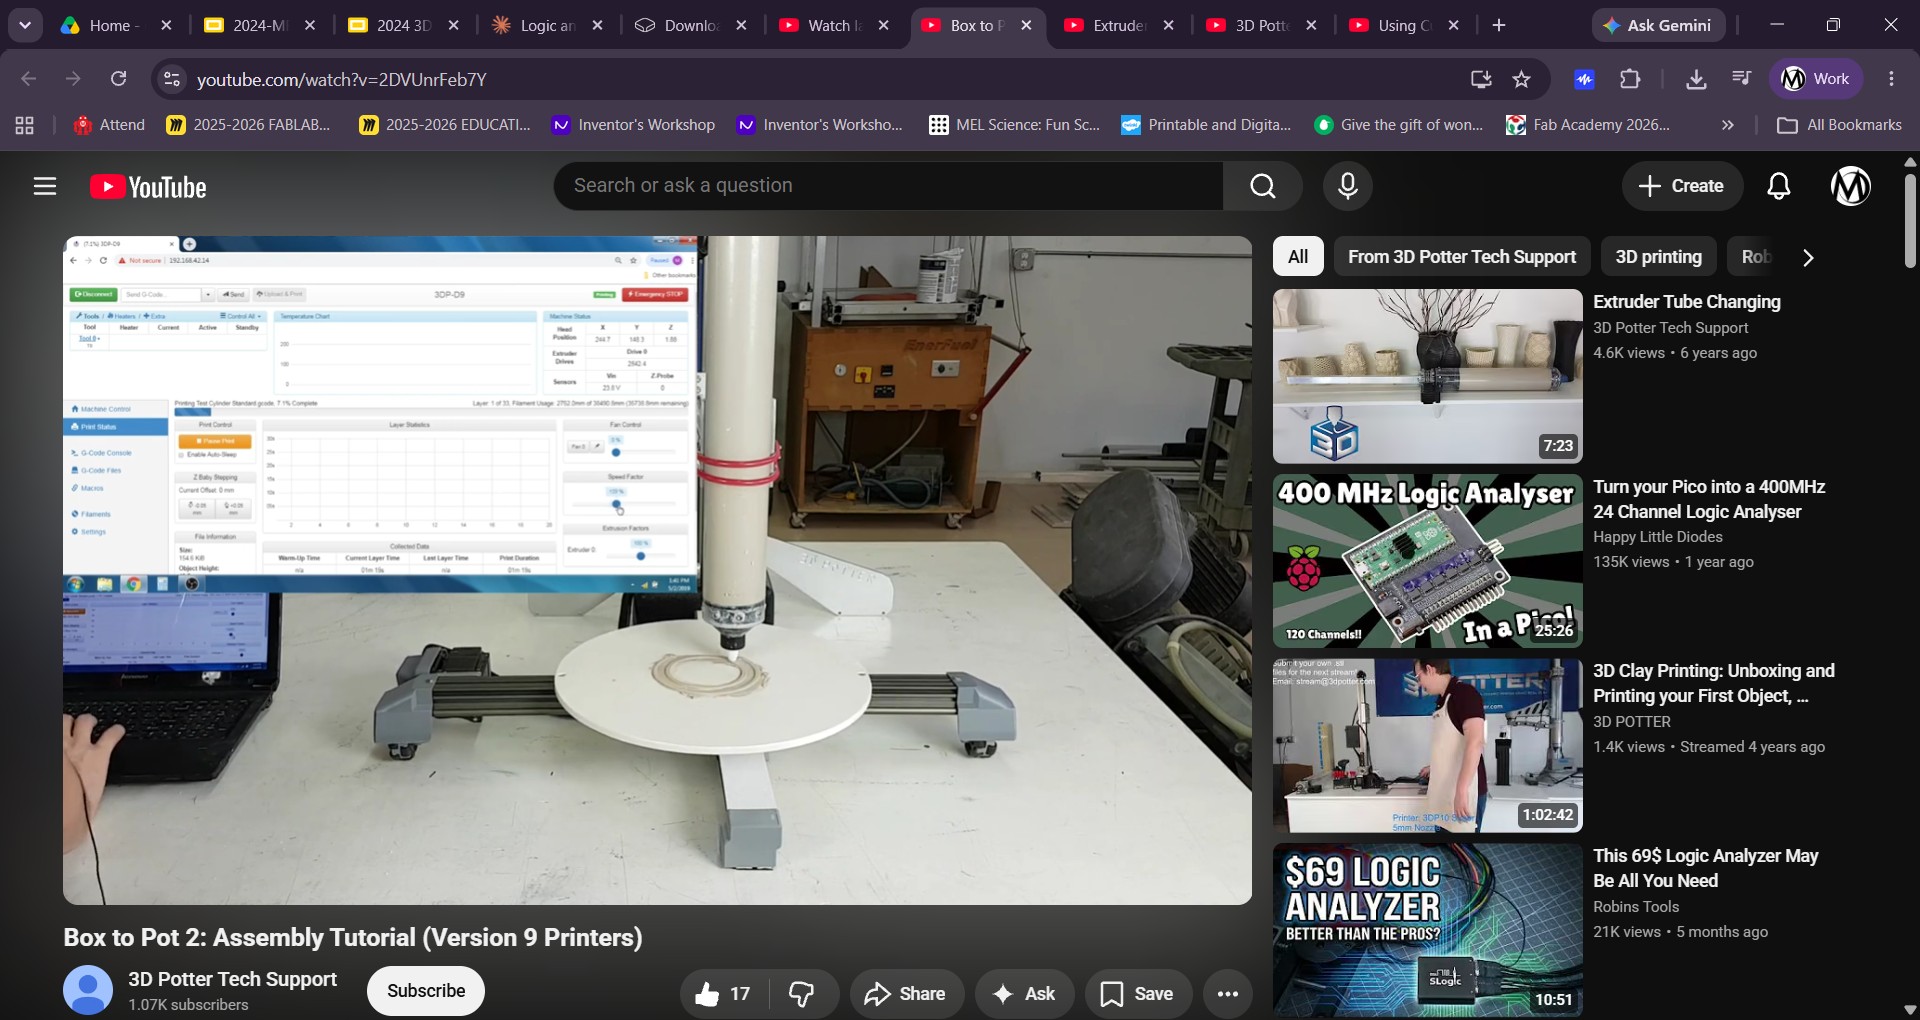Open the tab search dropdown arrow
1920x1020 pixels.
tap(25, 26)
